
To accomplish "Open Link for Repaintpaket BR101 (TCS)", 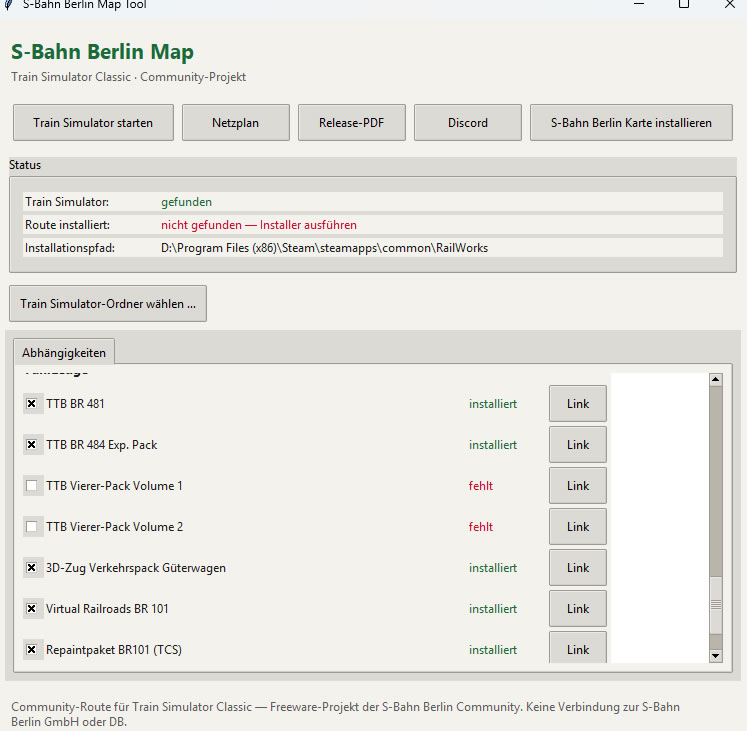I will coord(578,647).
